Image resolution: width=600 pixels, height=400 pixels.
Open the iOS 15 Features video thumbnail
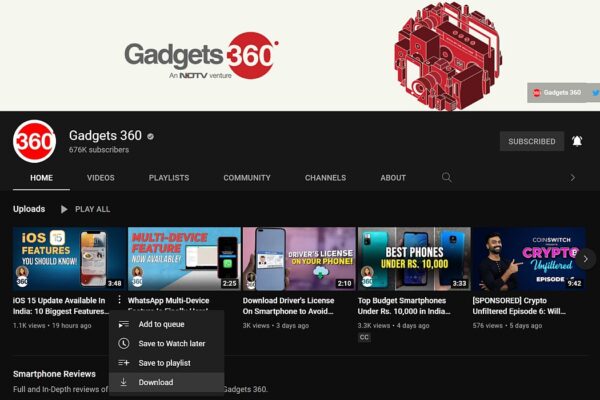[69, 259]
